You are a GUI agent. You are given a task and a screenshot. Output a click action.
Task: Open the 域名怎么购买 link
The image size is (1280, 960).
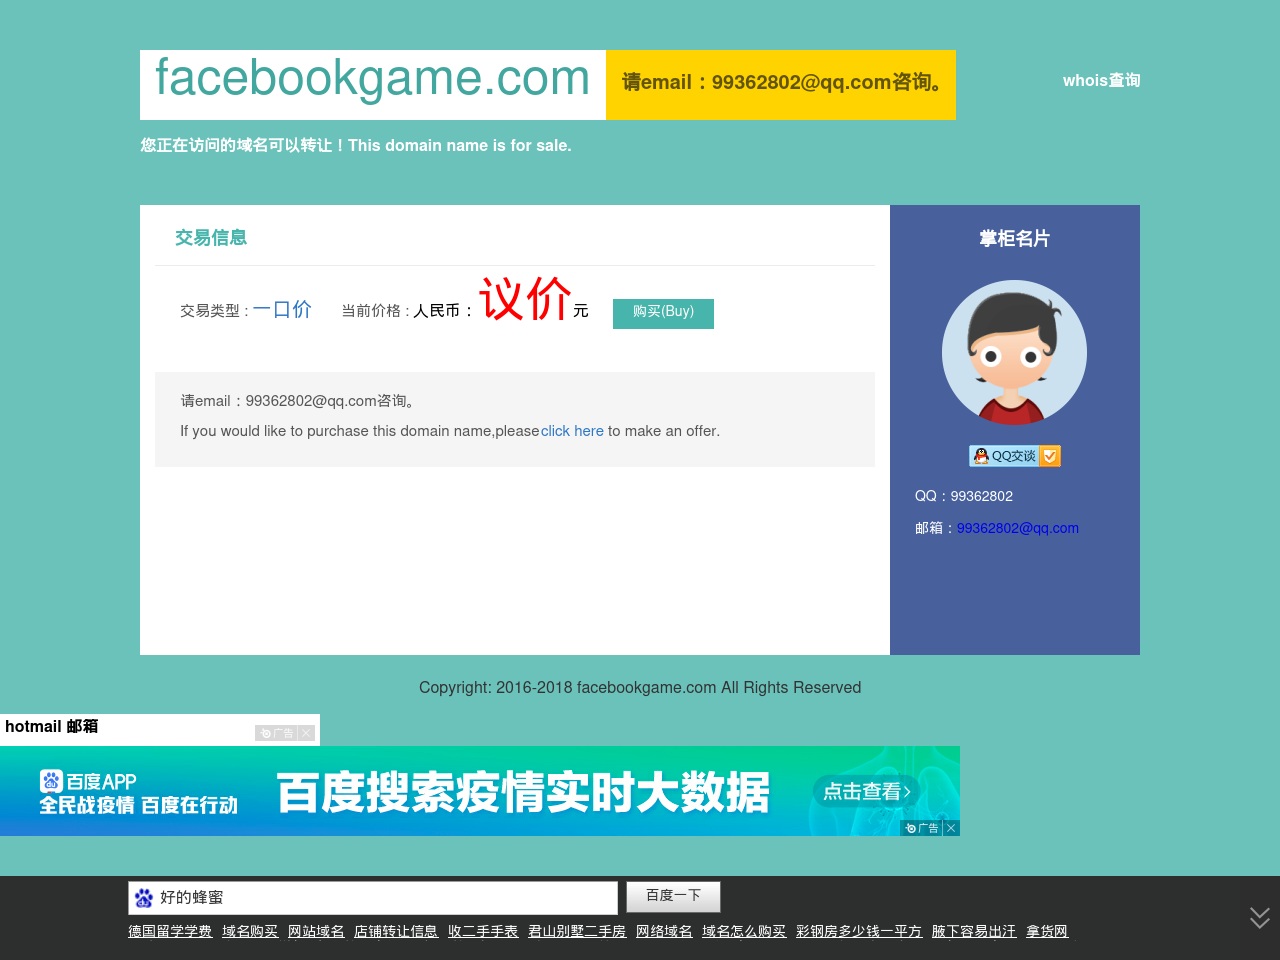[x=744, y=931]
